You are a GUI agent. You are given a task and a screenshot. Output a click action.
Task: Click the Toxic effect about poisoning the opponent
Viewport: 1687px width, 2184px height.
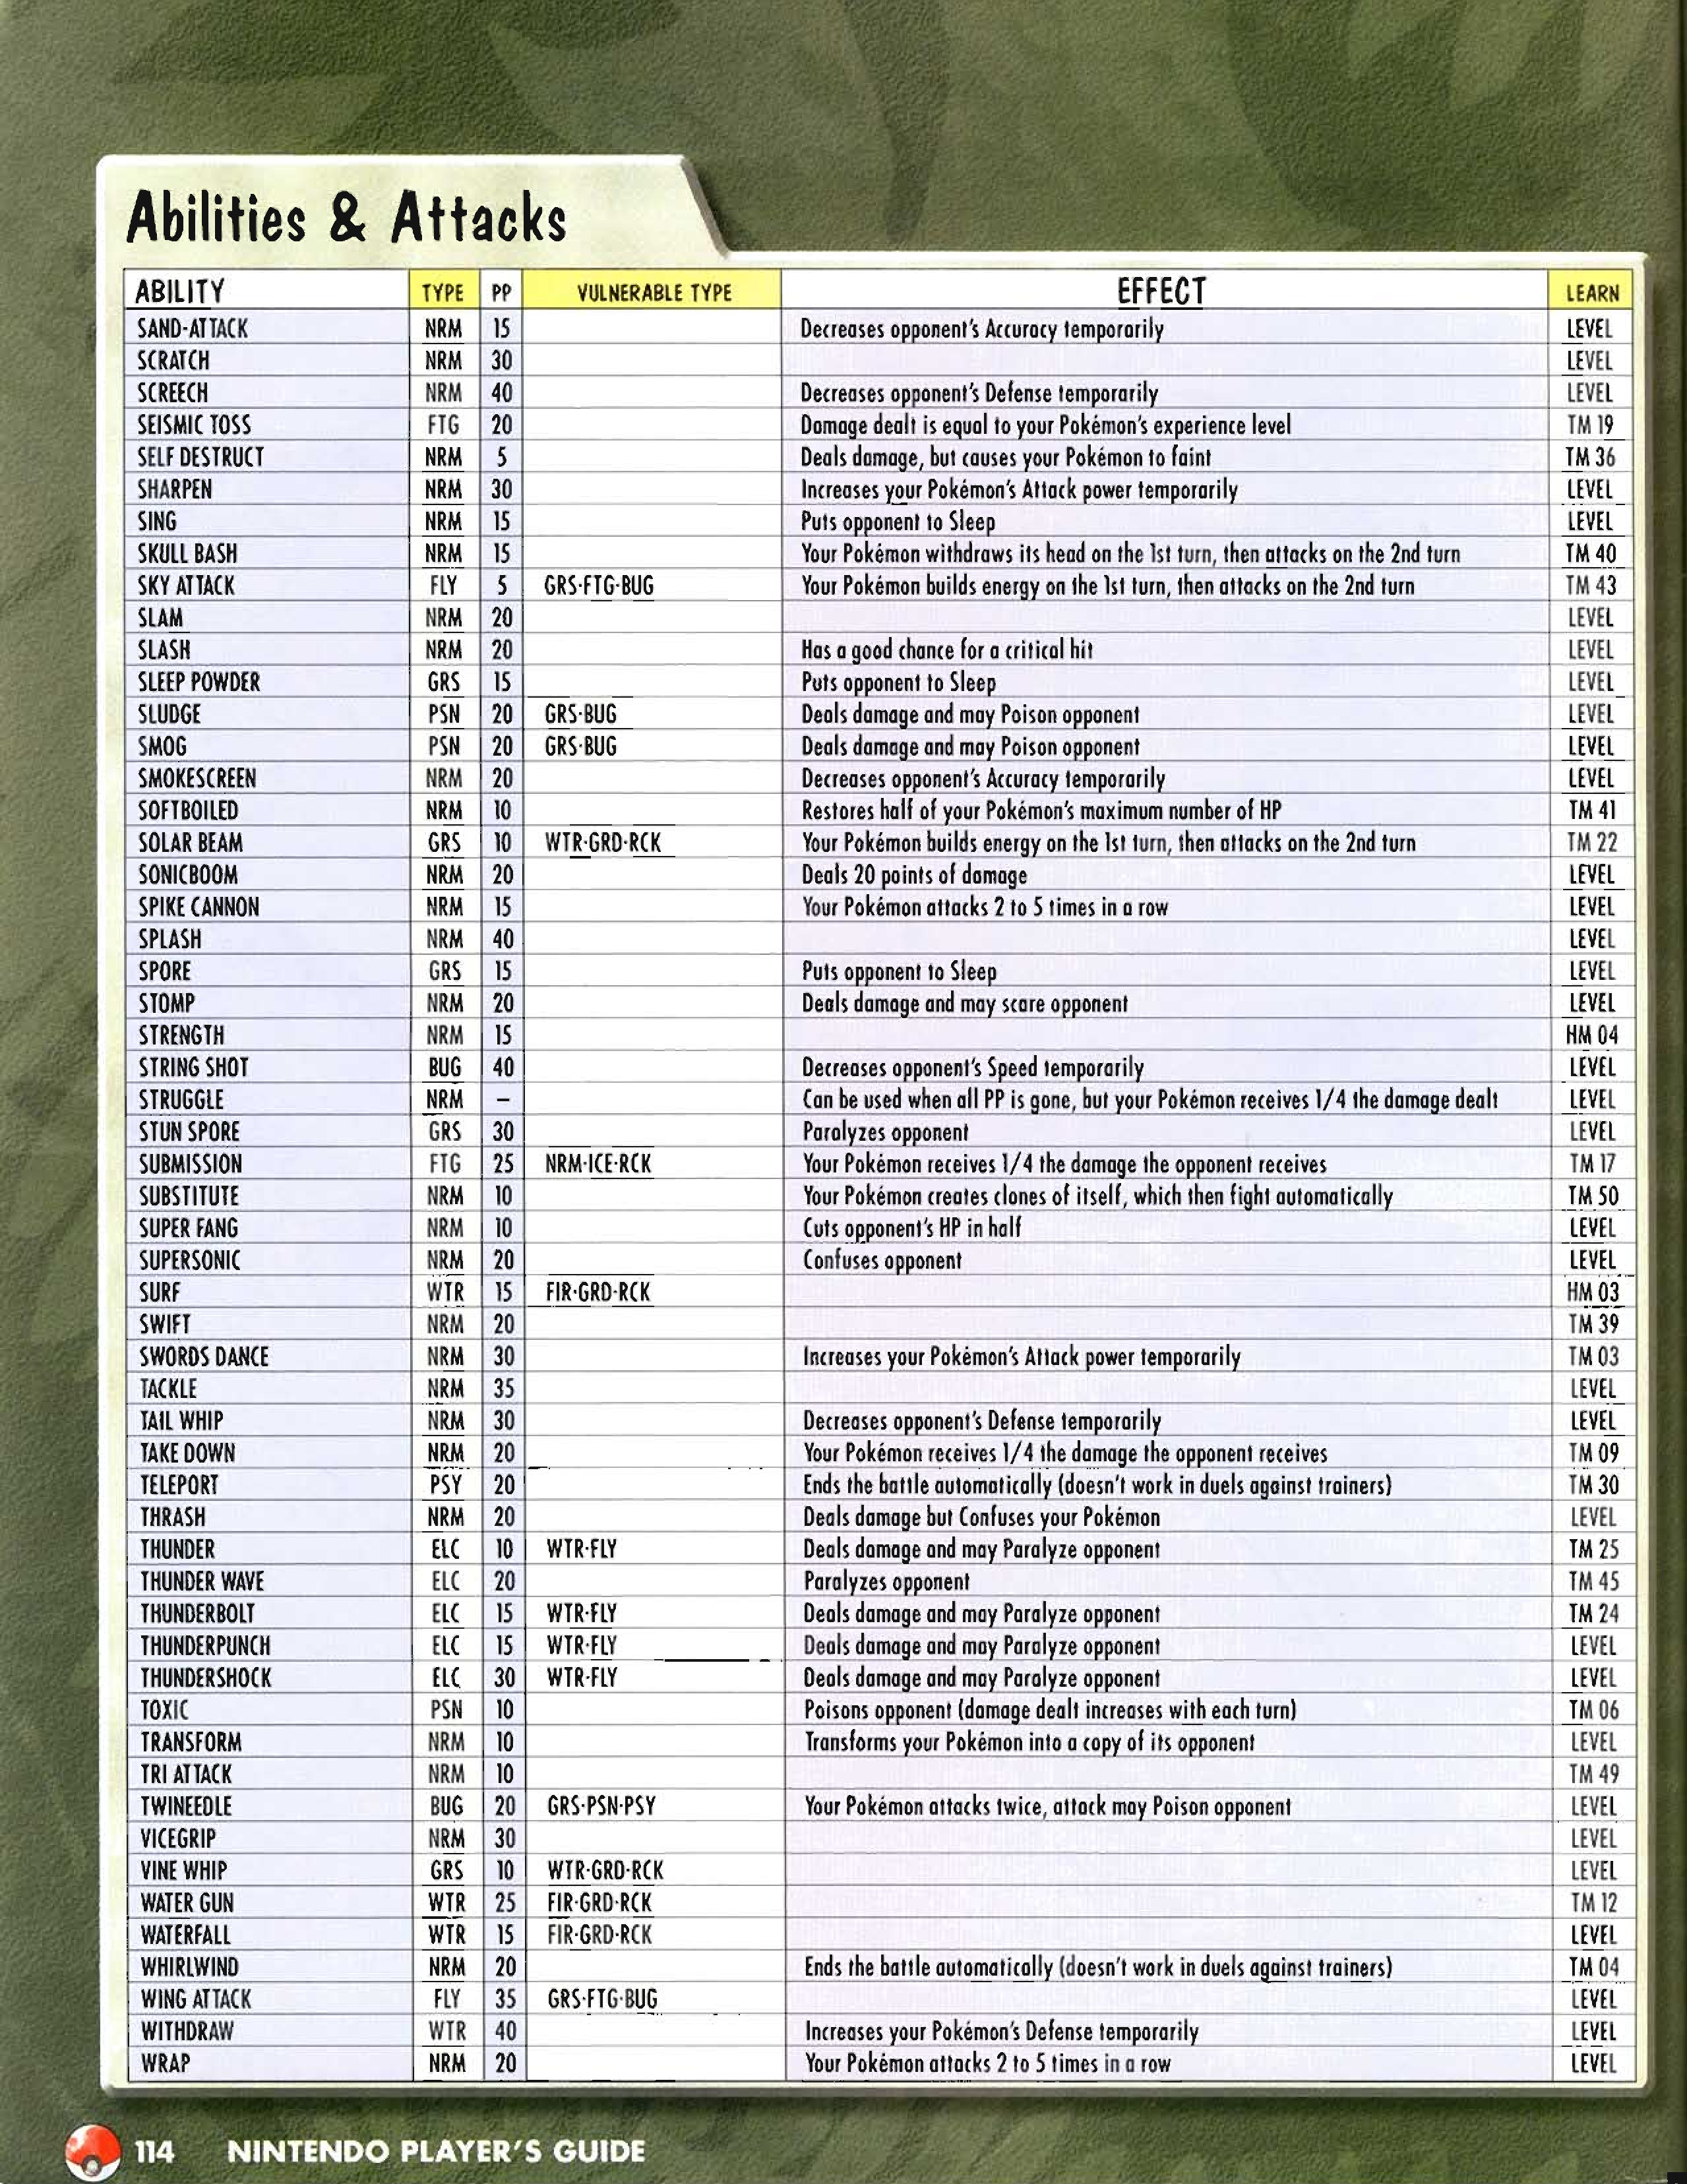point(1051,1710)
